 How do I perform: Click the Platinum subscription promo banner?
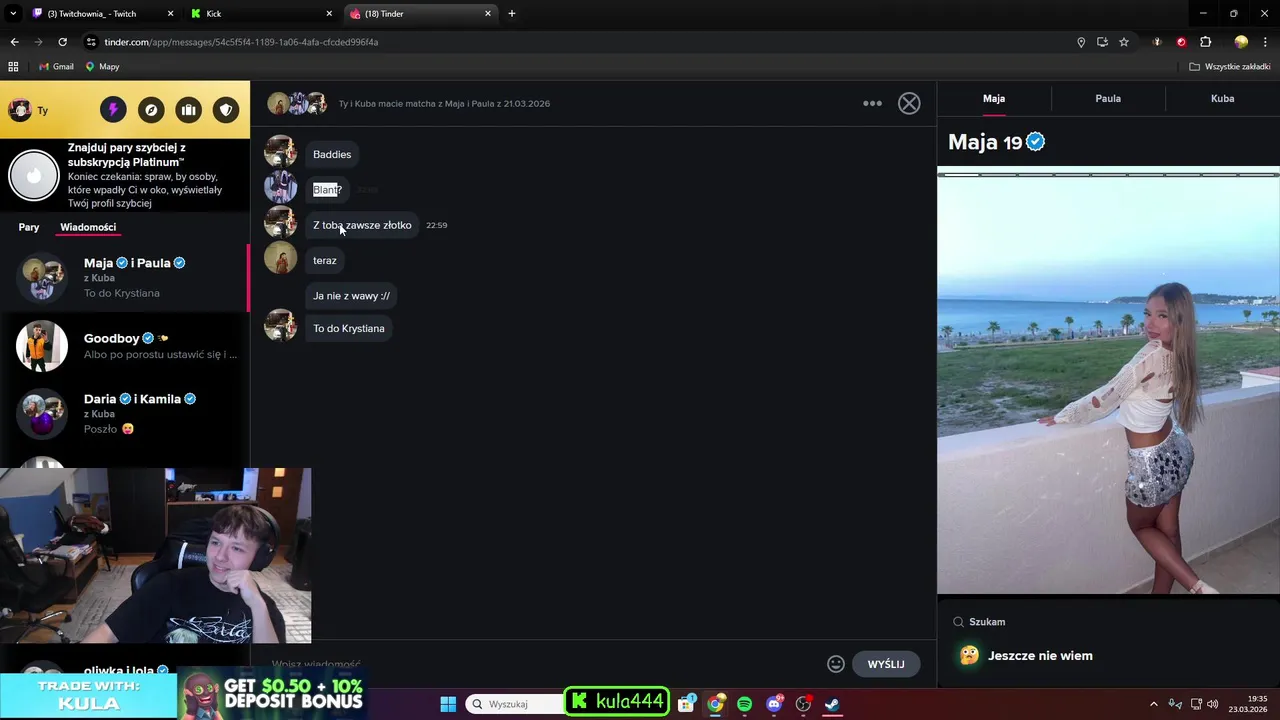click(125, 175)
